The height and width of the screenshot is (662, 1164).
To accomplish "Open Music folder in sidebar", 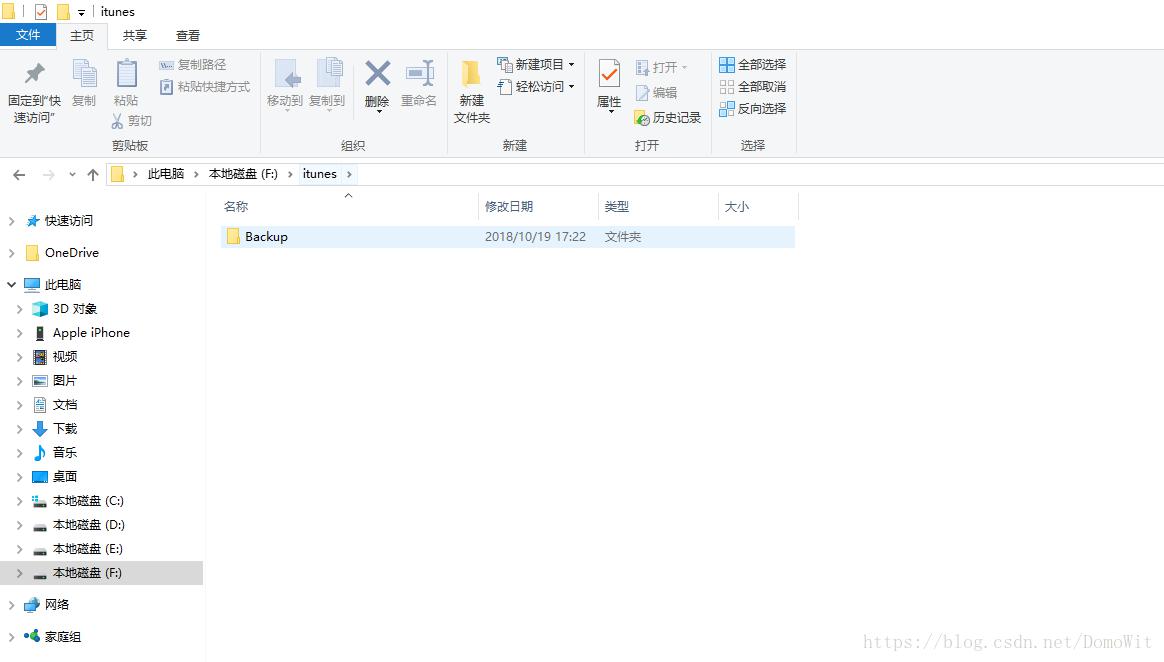I will (56, 452).
